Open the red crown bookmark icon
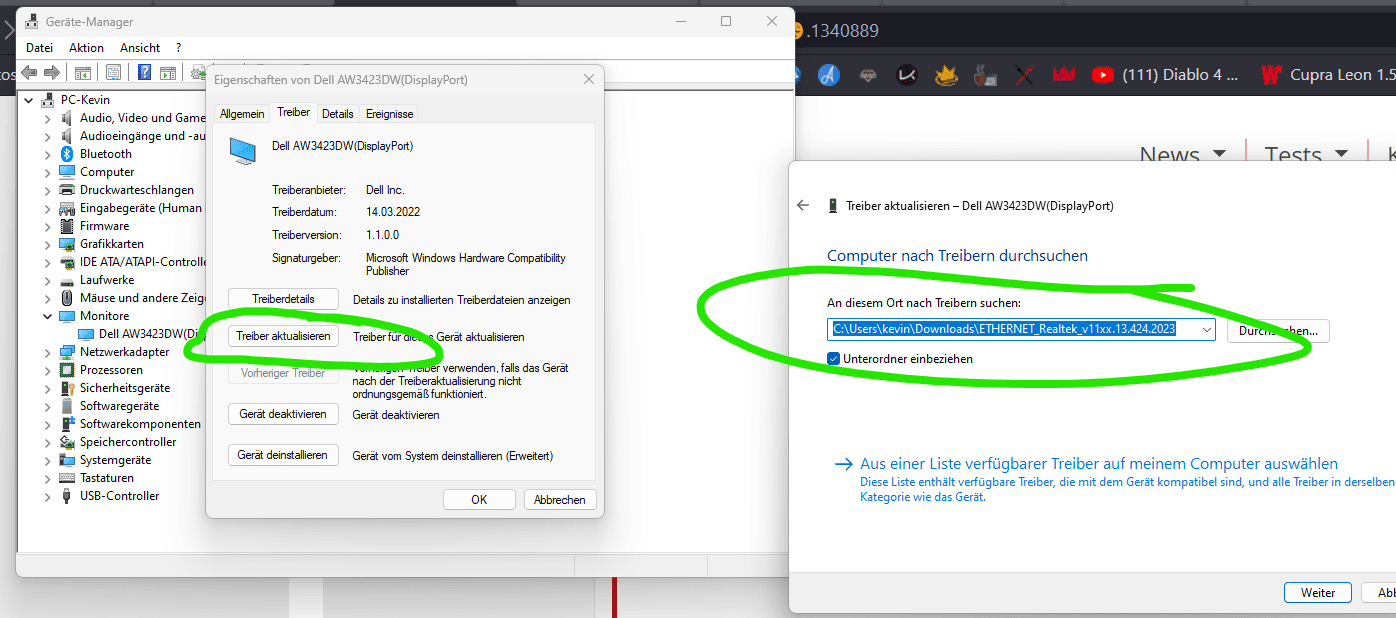This screenshot has height=618, width=1396. (x=1063, y=74)
